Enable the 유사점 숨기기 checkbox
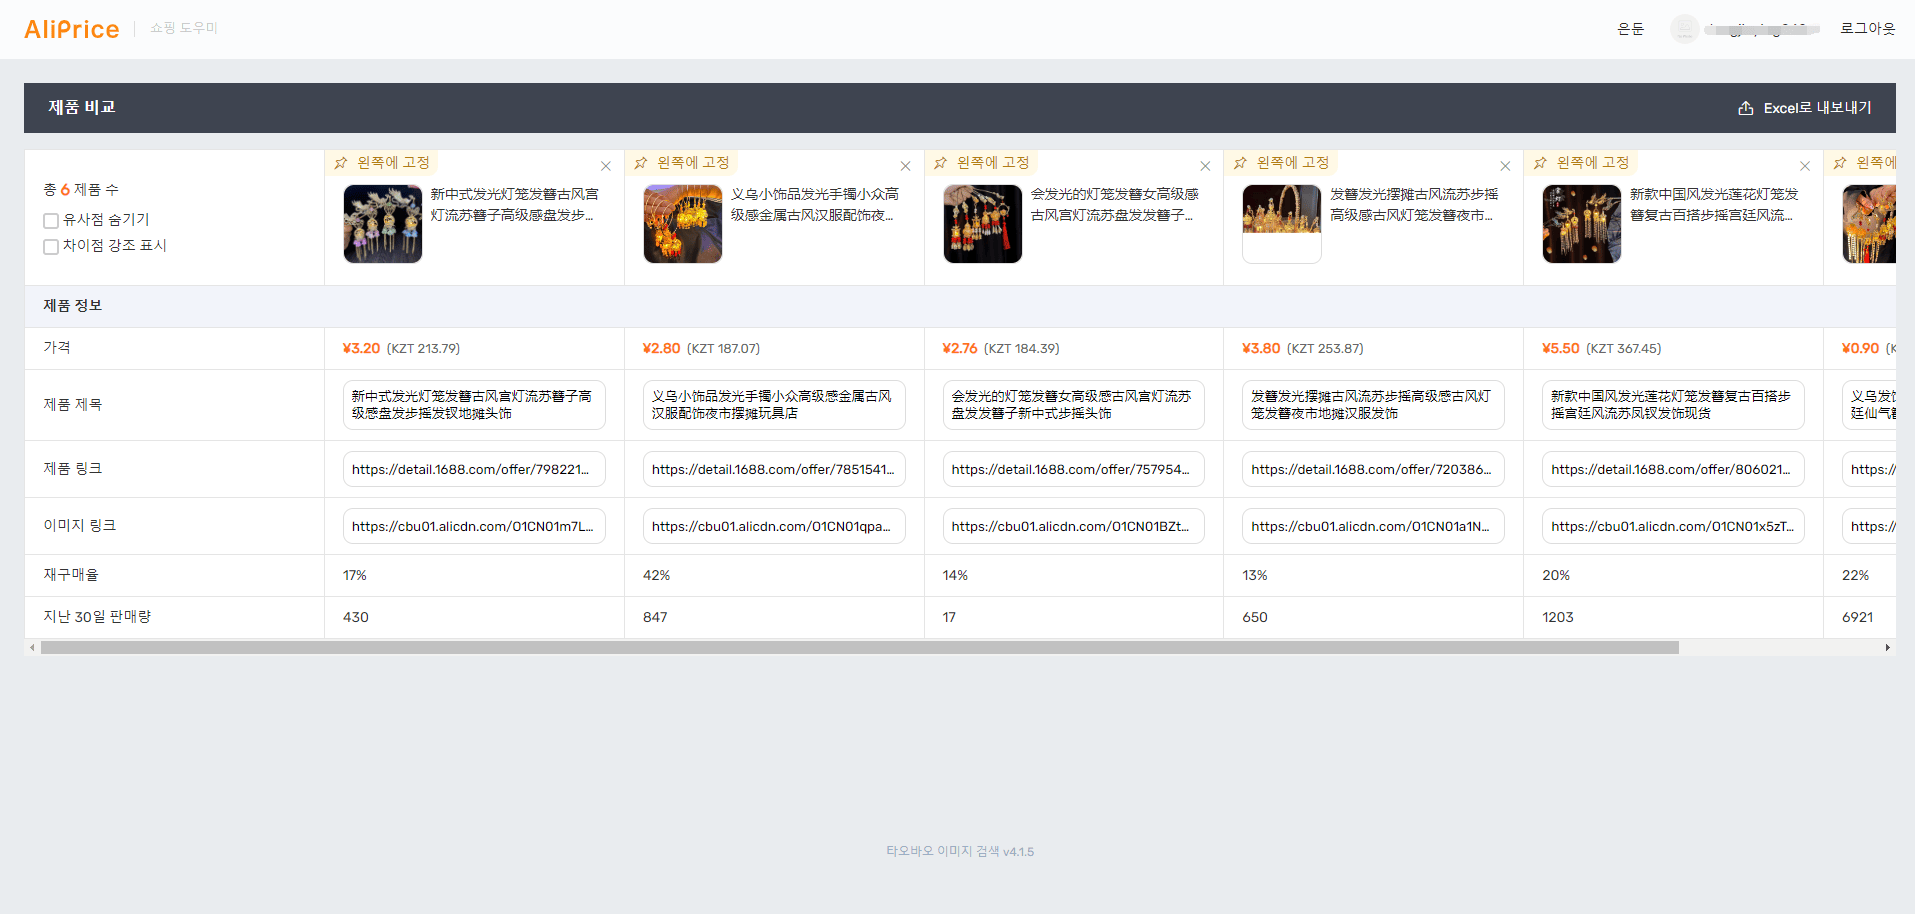 tap(51, 220)
